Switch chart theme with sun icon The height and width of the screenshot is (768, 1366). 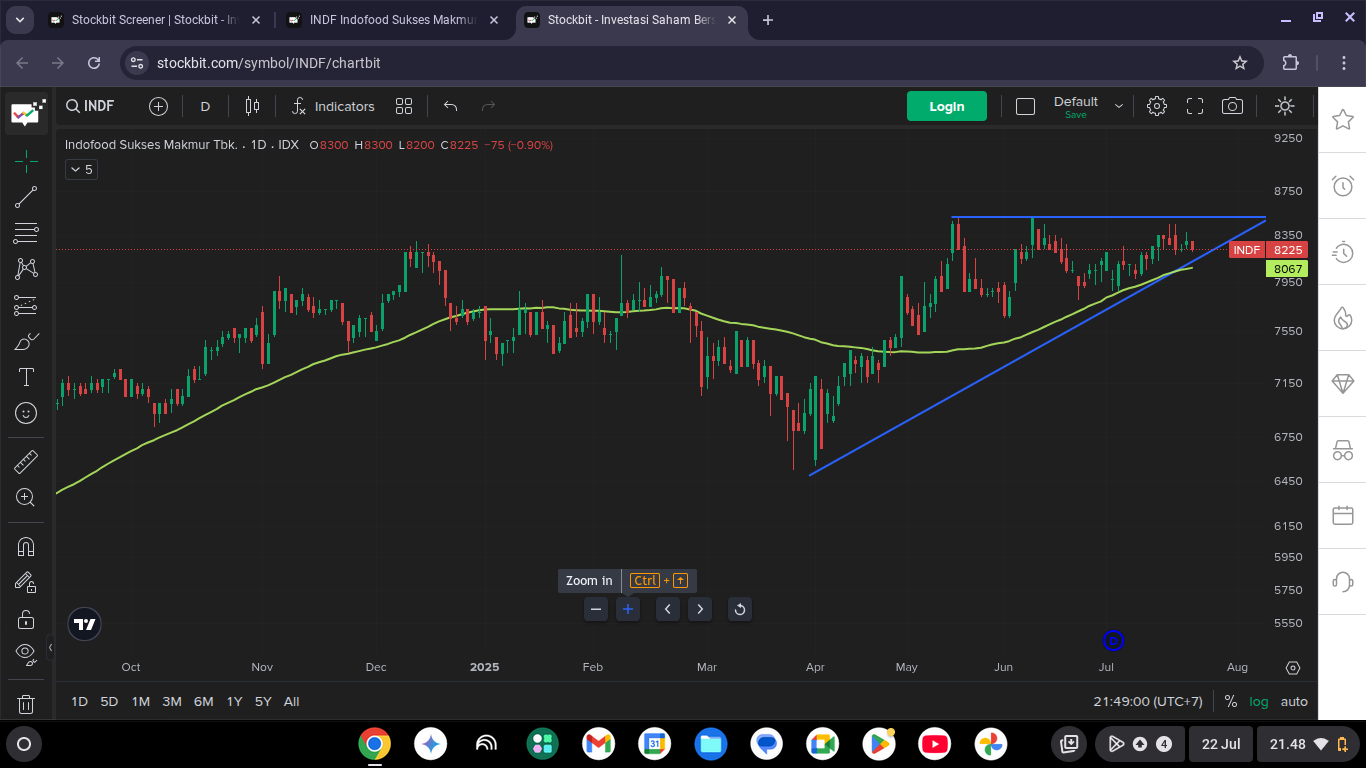(1285, 106)
